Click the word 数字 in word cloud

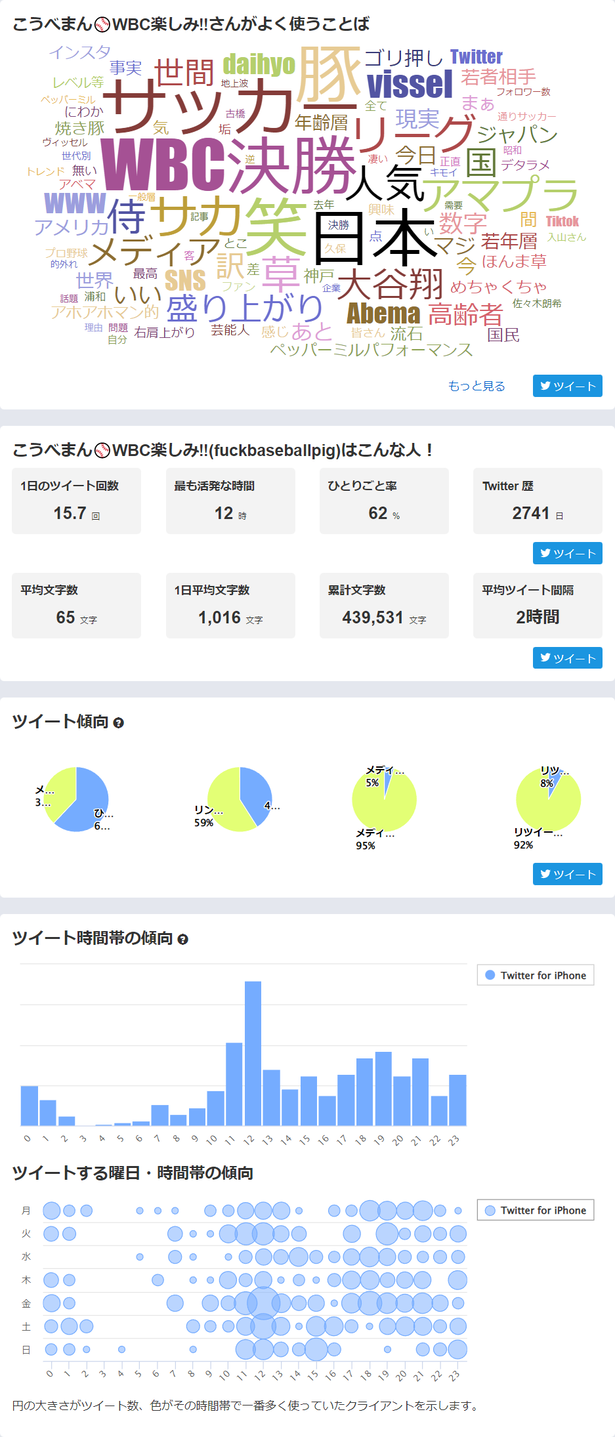(x=463, y=222)
